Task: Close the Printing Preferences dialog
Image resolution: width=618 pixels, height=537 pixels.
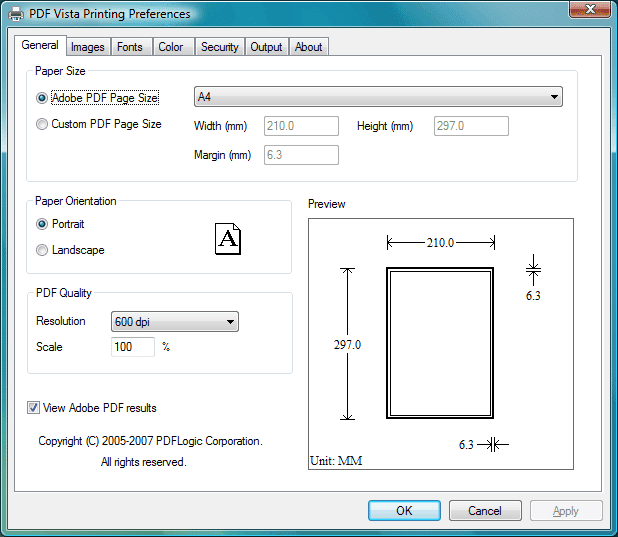Action: [590, 9]
